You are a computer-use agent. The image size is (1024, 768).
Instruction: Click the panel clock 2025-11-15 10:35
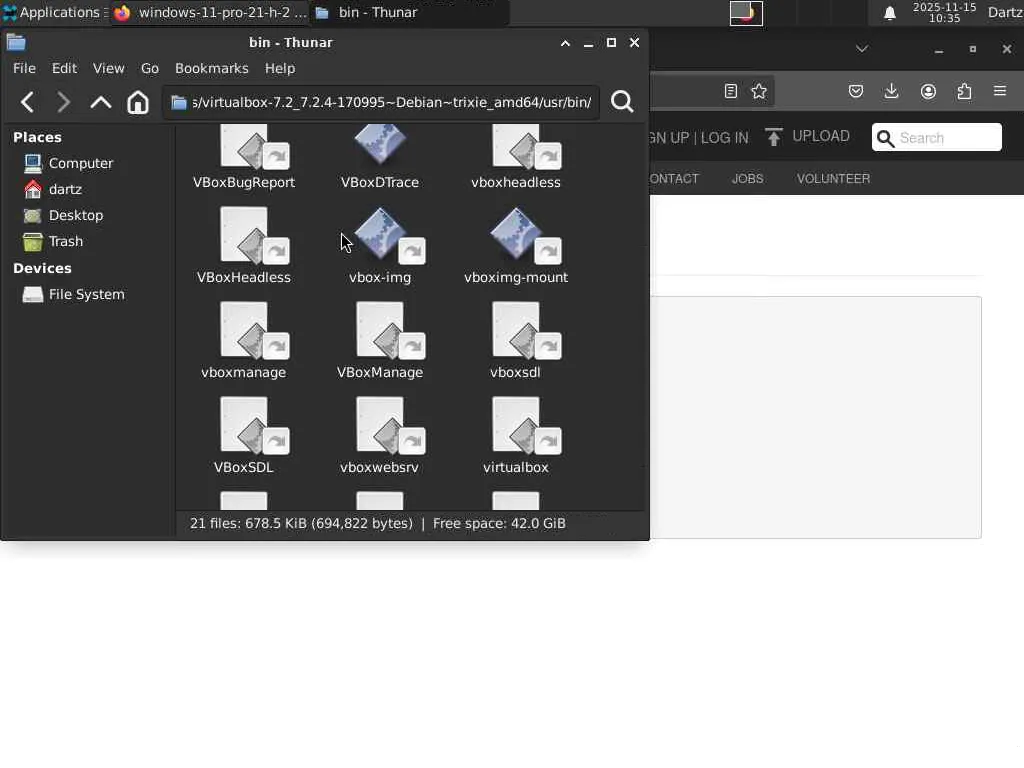(x=944, y=12)
